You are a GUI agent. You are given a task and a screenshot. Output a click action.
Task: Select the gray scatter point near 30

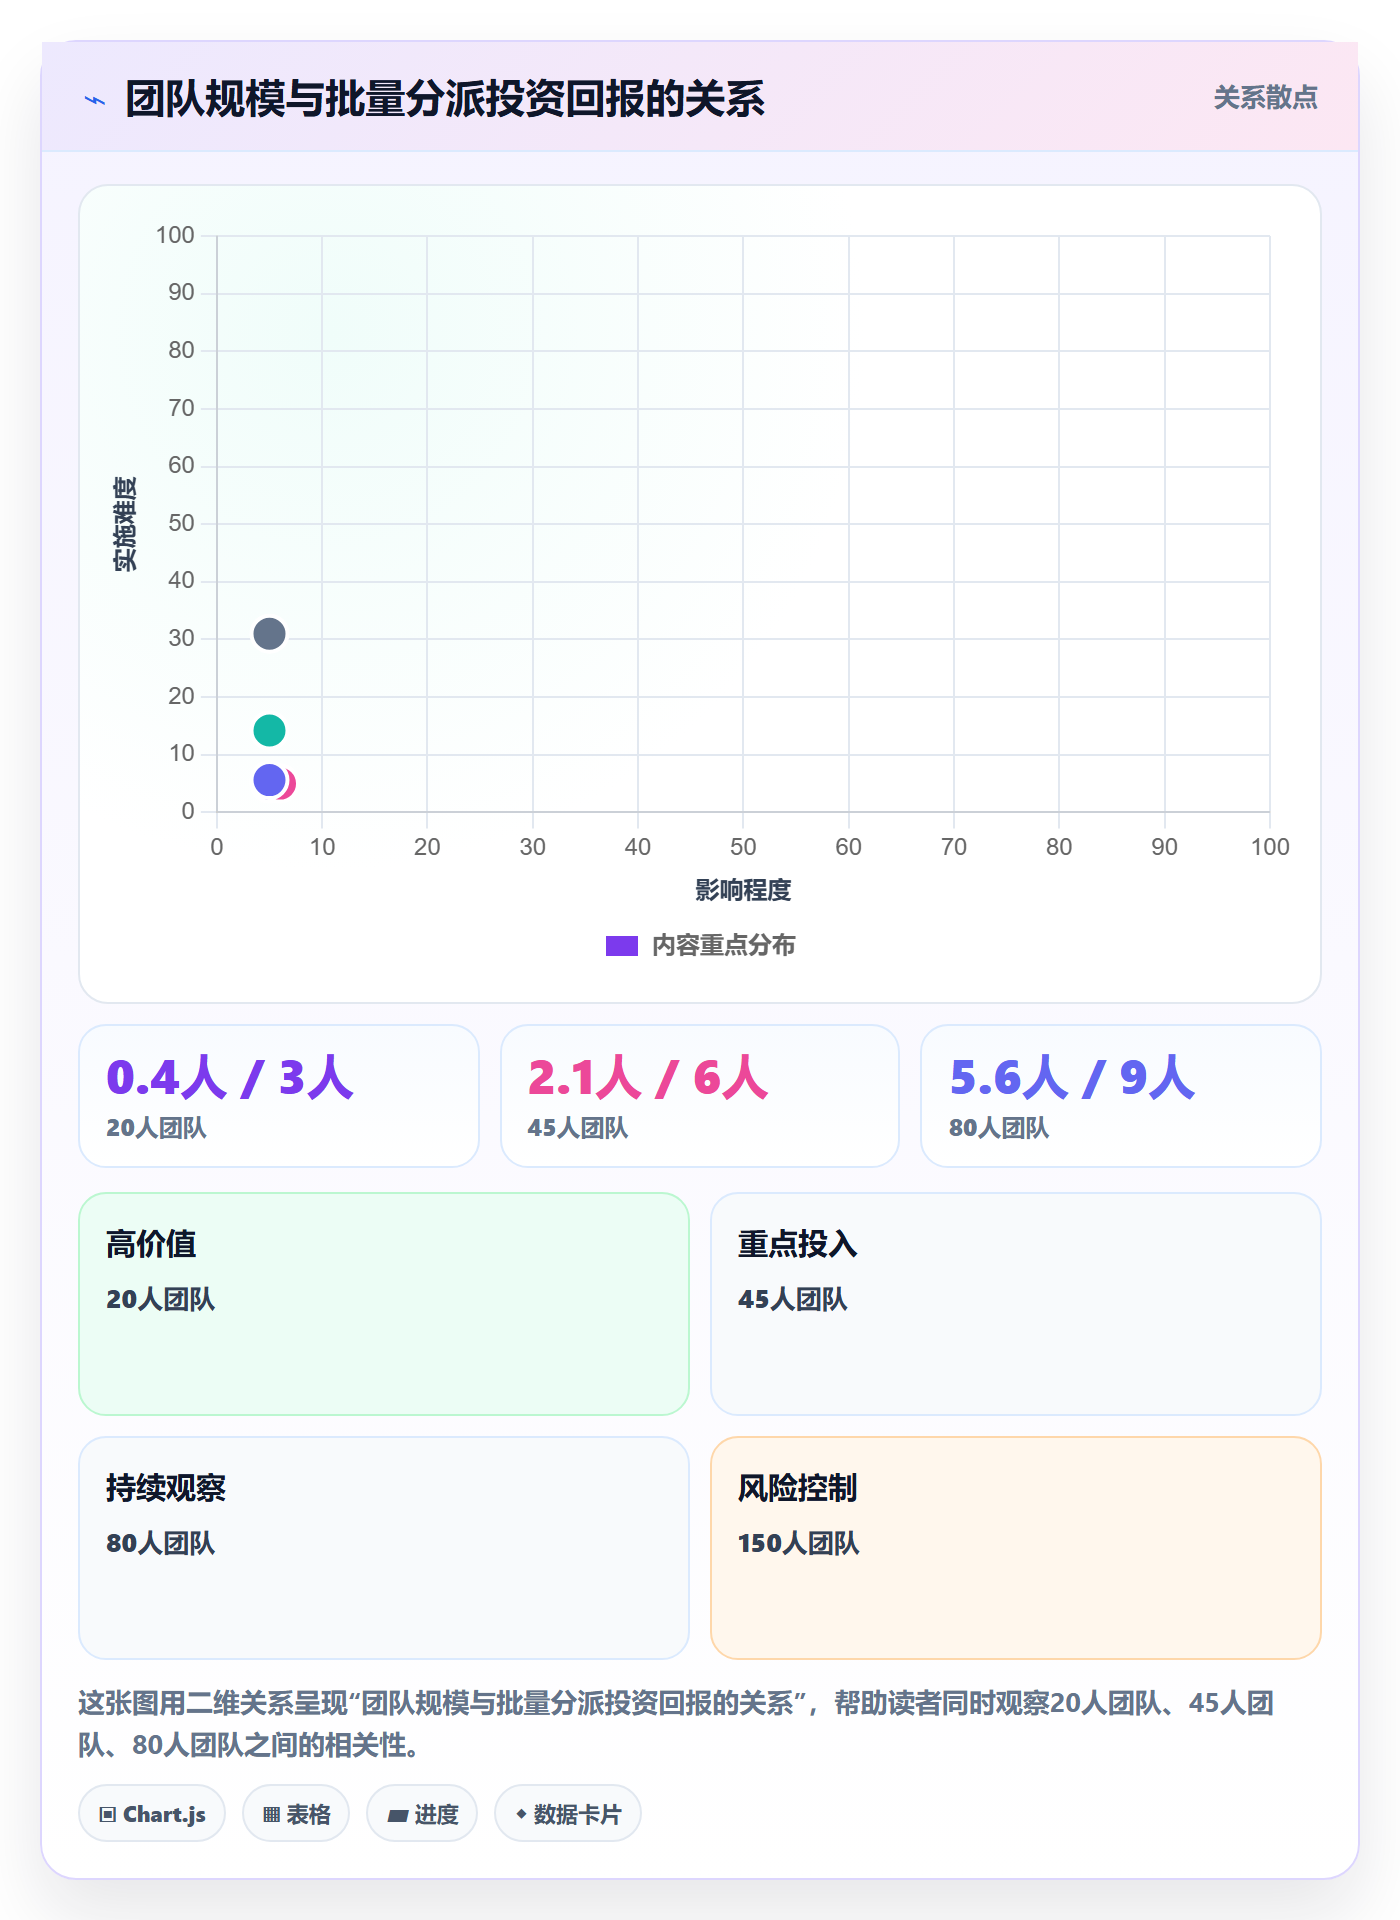coord(269,634)
